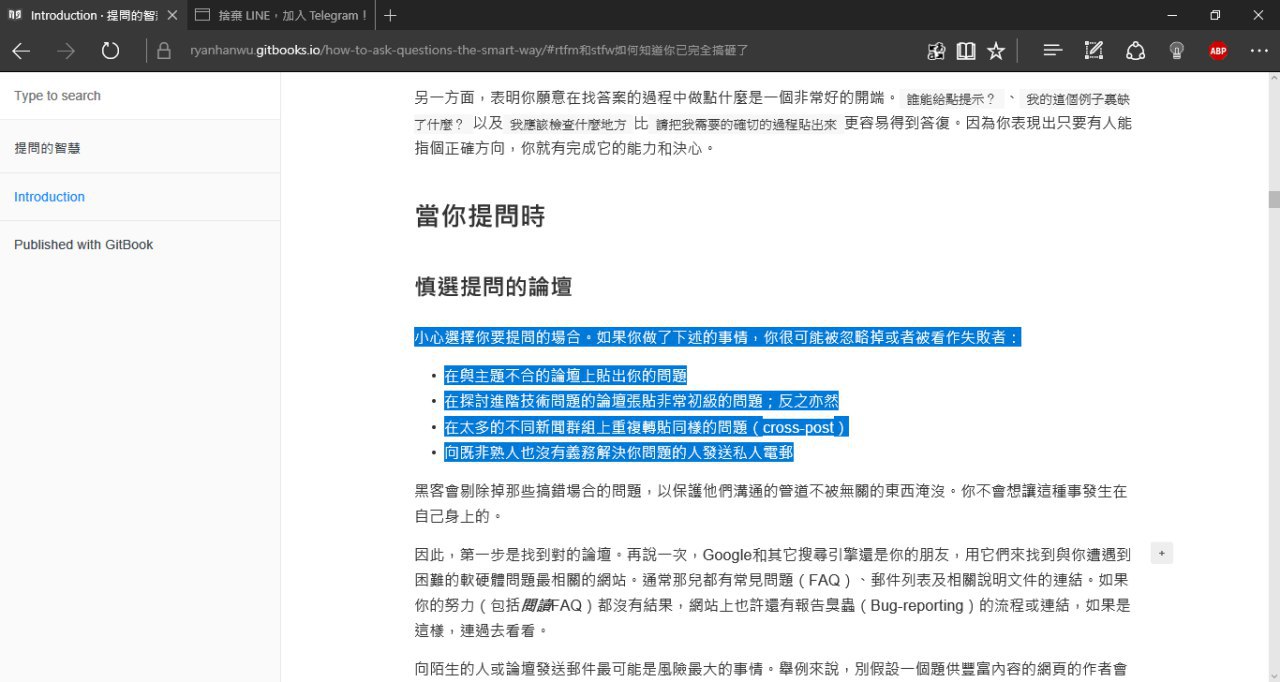Open the Hub (favorites and history) icon
1280x682 pixels.
pos(1052,51)
